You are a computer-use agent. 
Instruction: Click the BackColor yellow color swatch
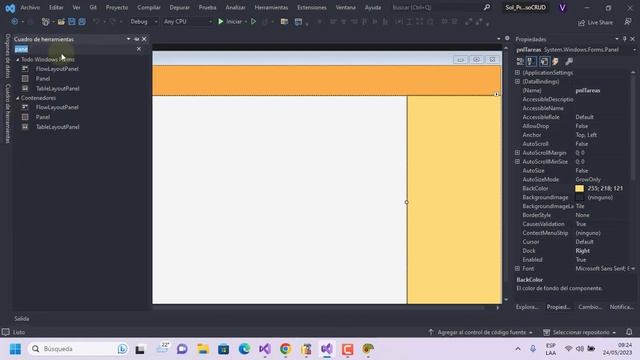579,189
